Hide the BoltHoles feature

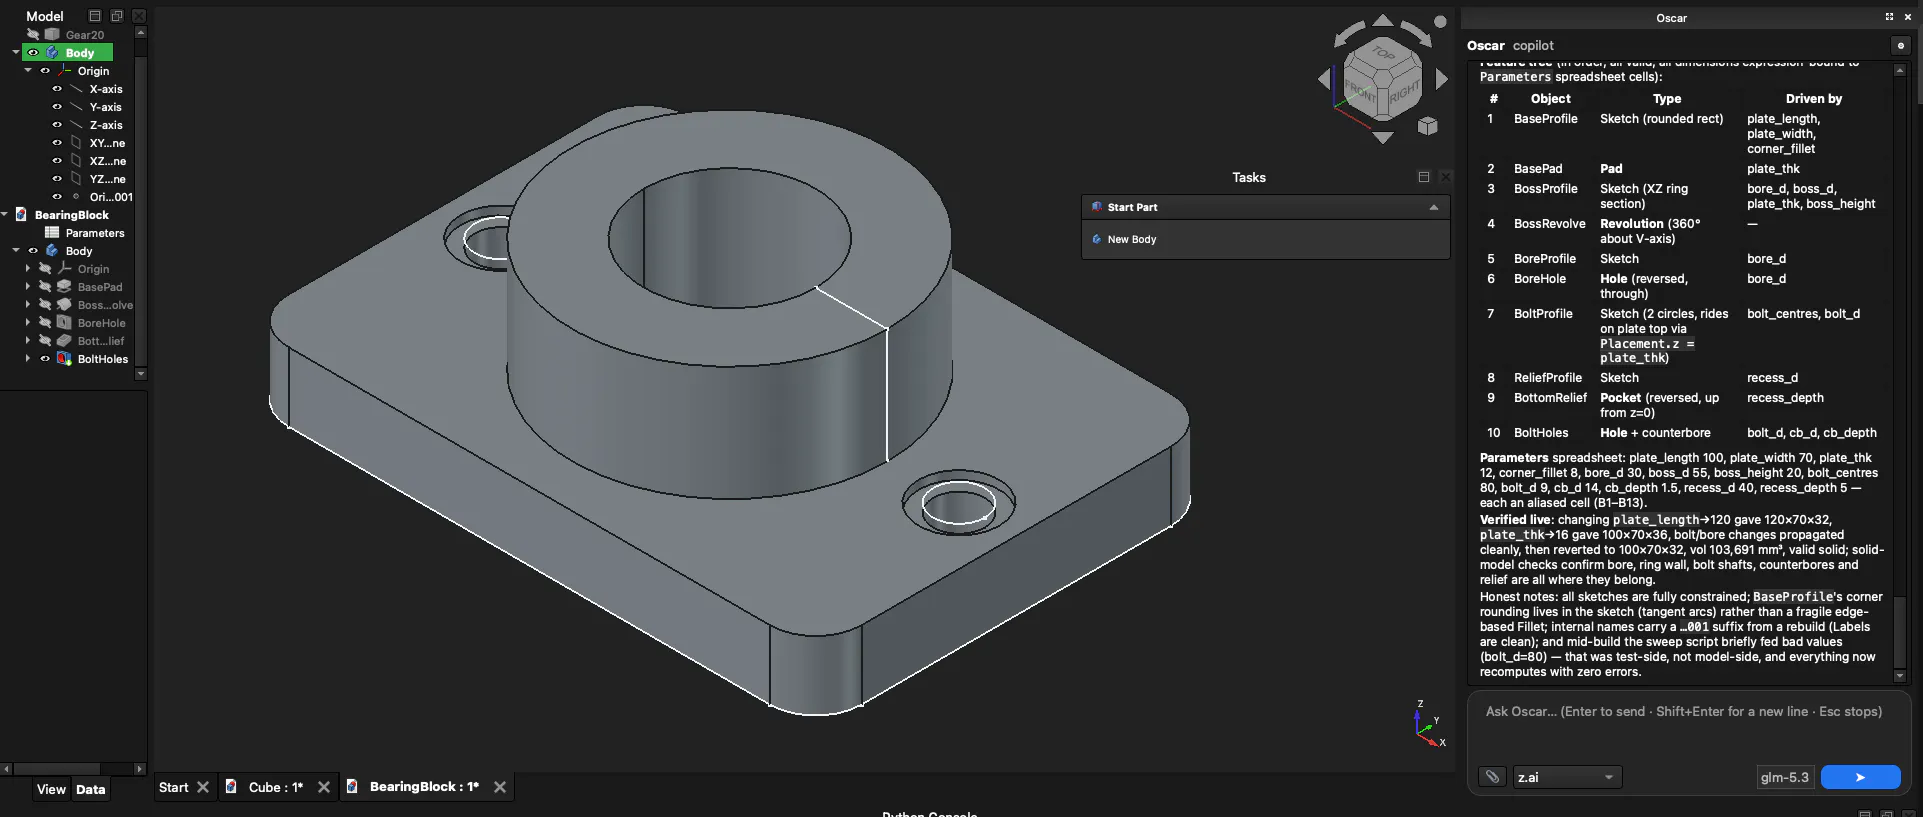point(45,359)
